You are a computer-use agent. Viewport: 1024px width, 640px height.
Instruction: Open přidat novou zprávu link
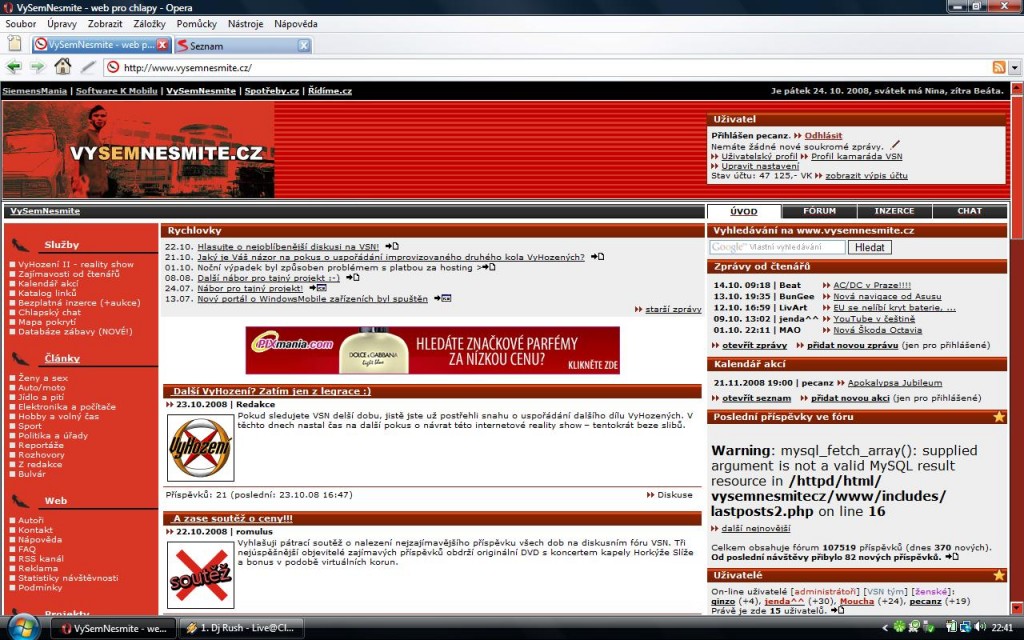point(852,345)
